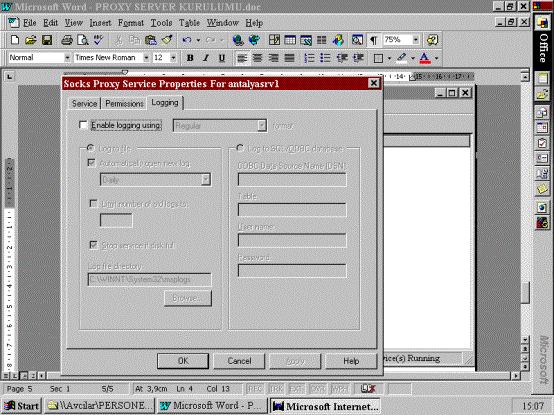
Task: Open the Table menu
Action: pyautogui.click(x=189, y=23)
